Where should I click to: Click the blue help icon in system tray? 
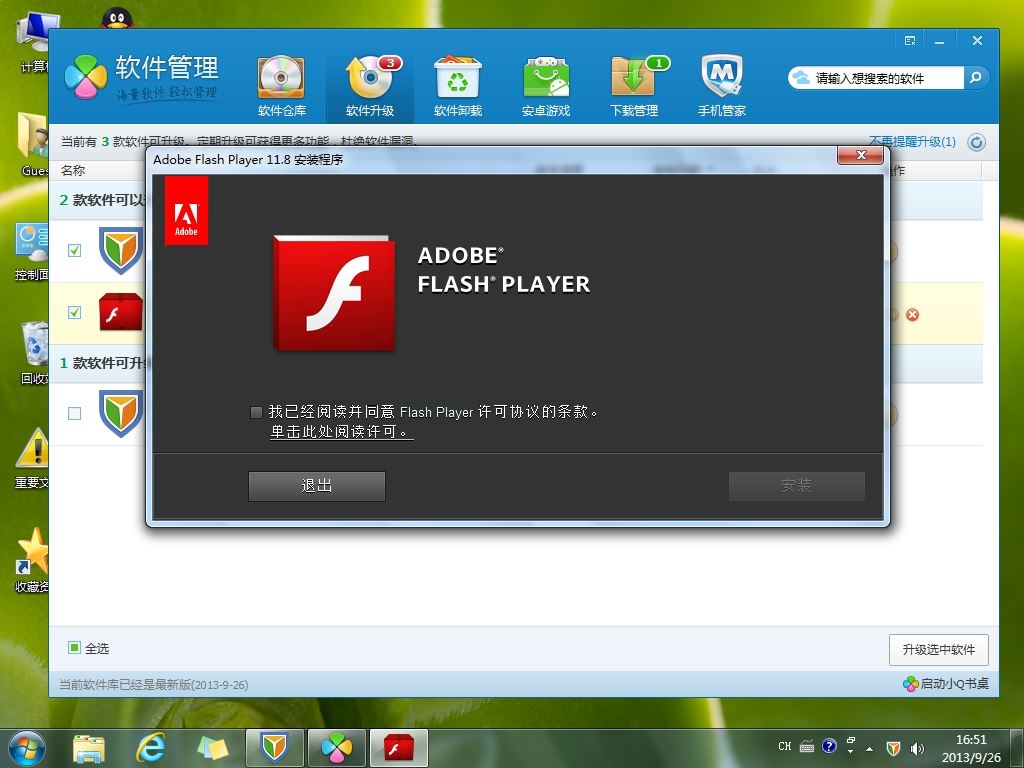click(x=829, y=746)
